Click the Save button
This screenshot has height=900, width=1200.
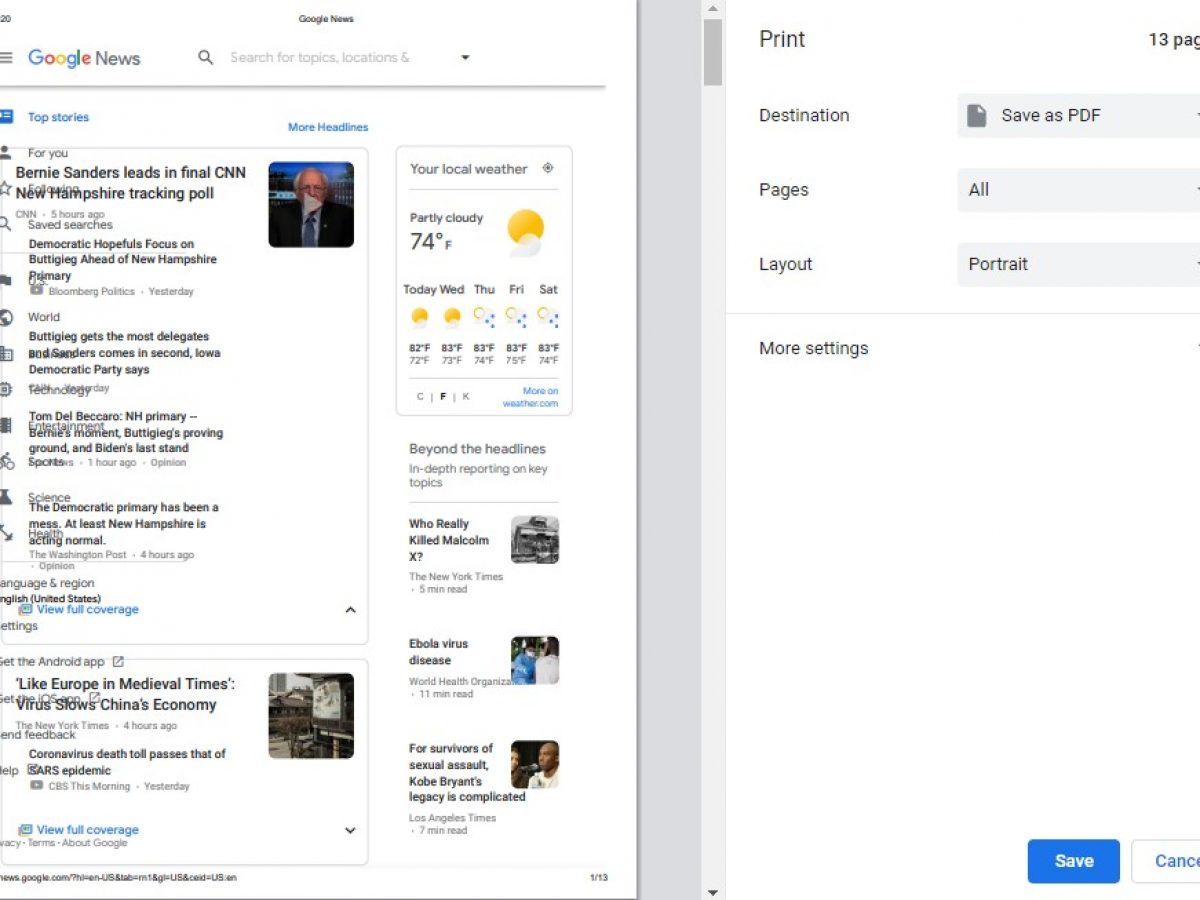(x=1074, y=861)
